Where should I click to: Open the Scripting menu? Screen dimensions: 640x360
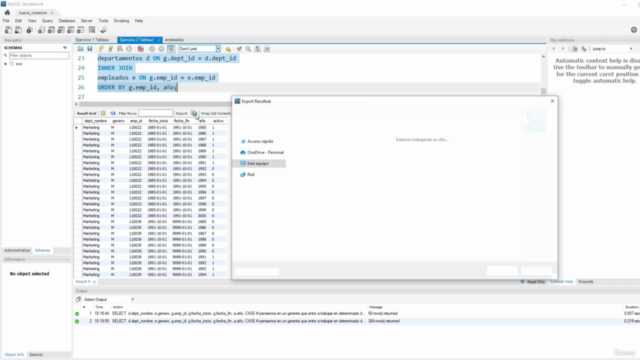(121, 21)
